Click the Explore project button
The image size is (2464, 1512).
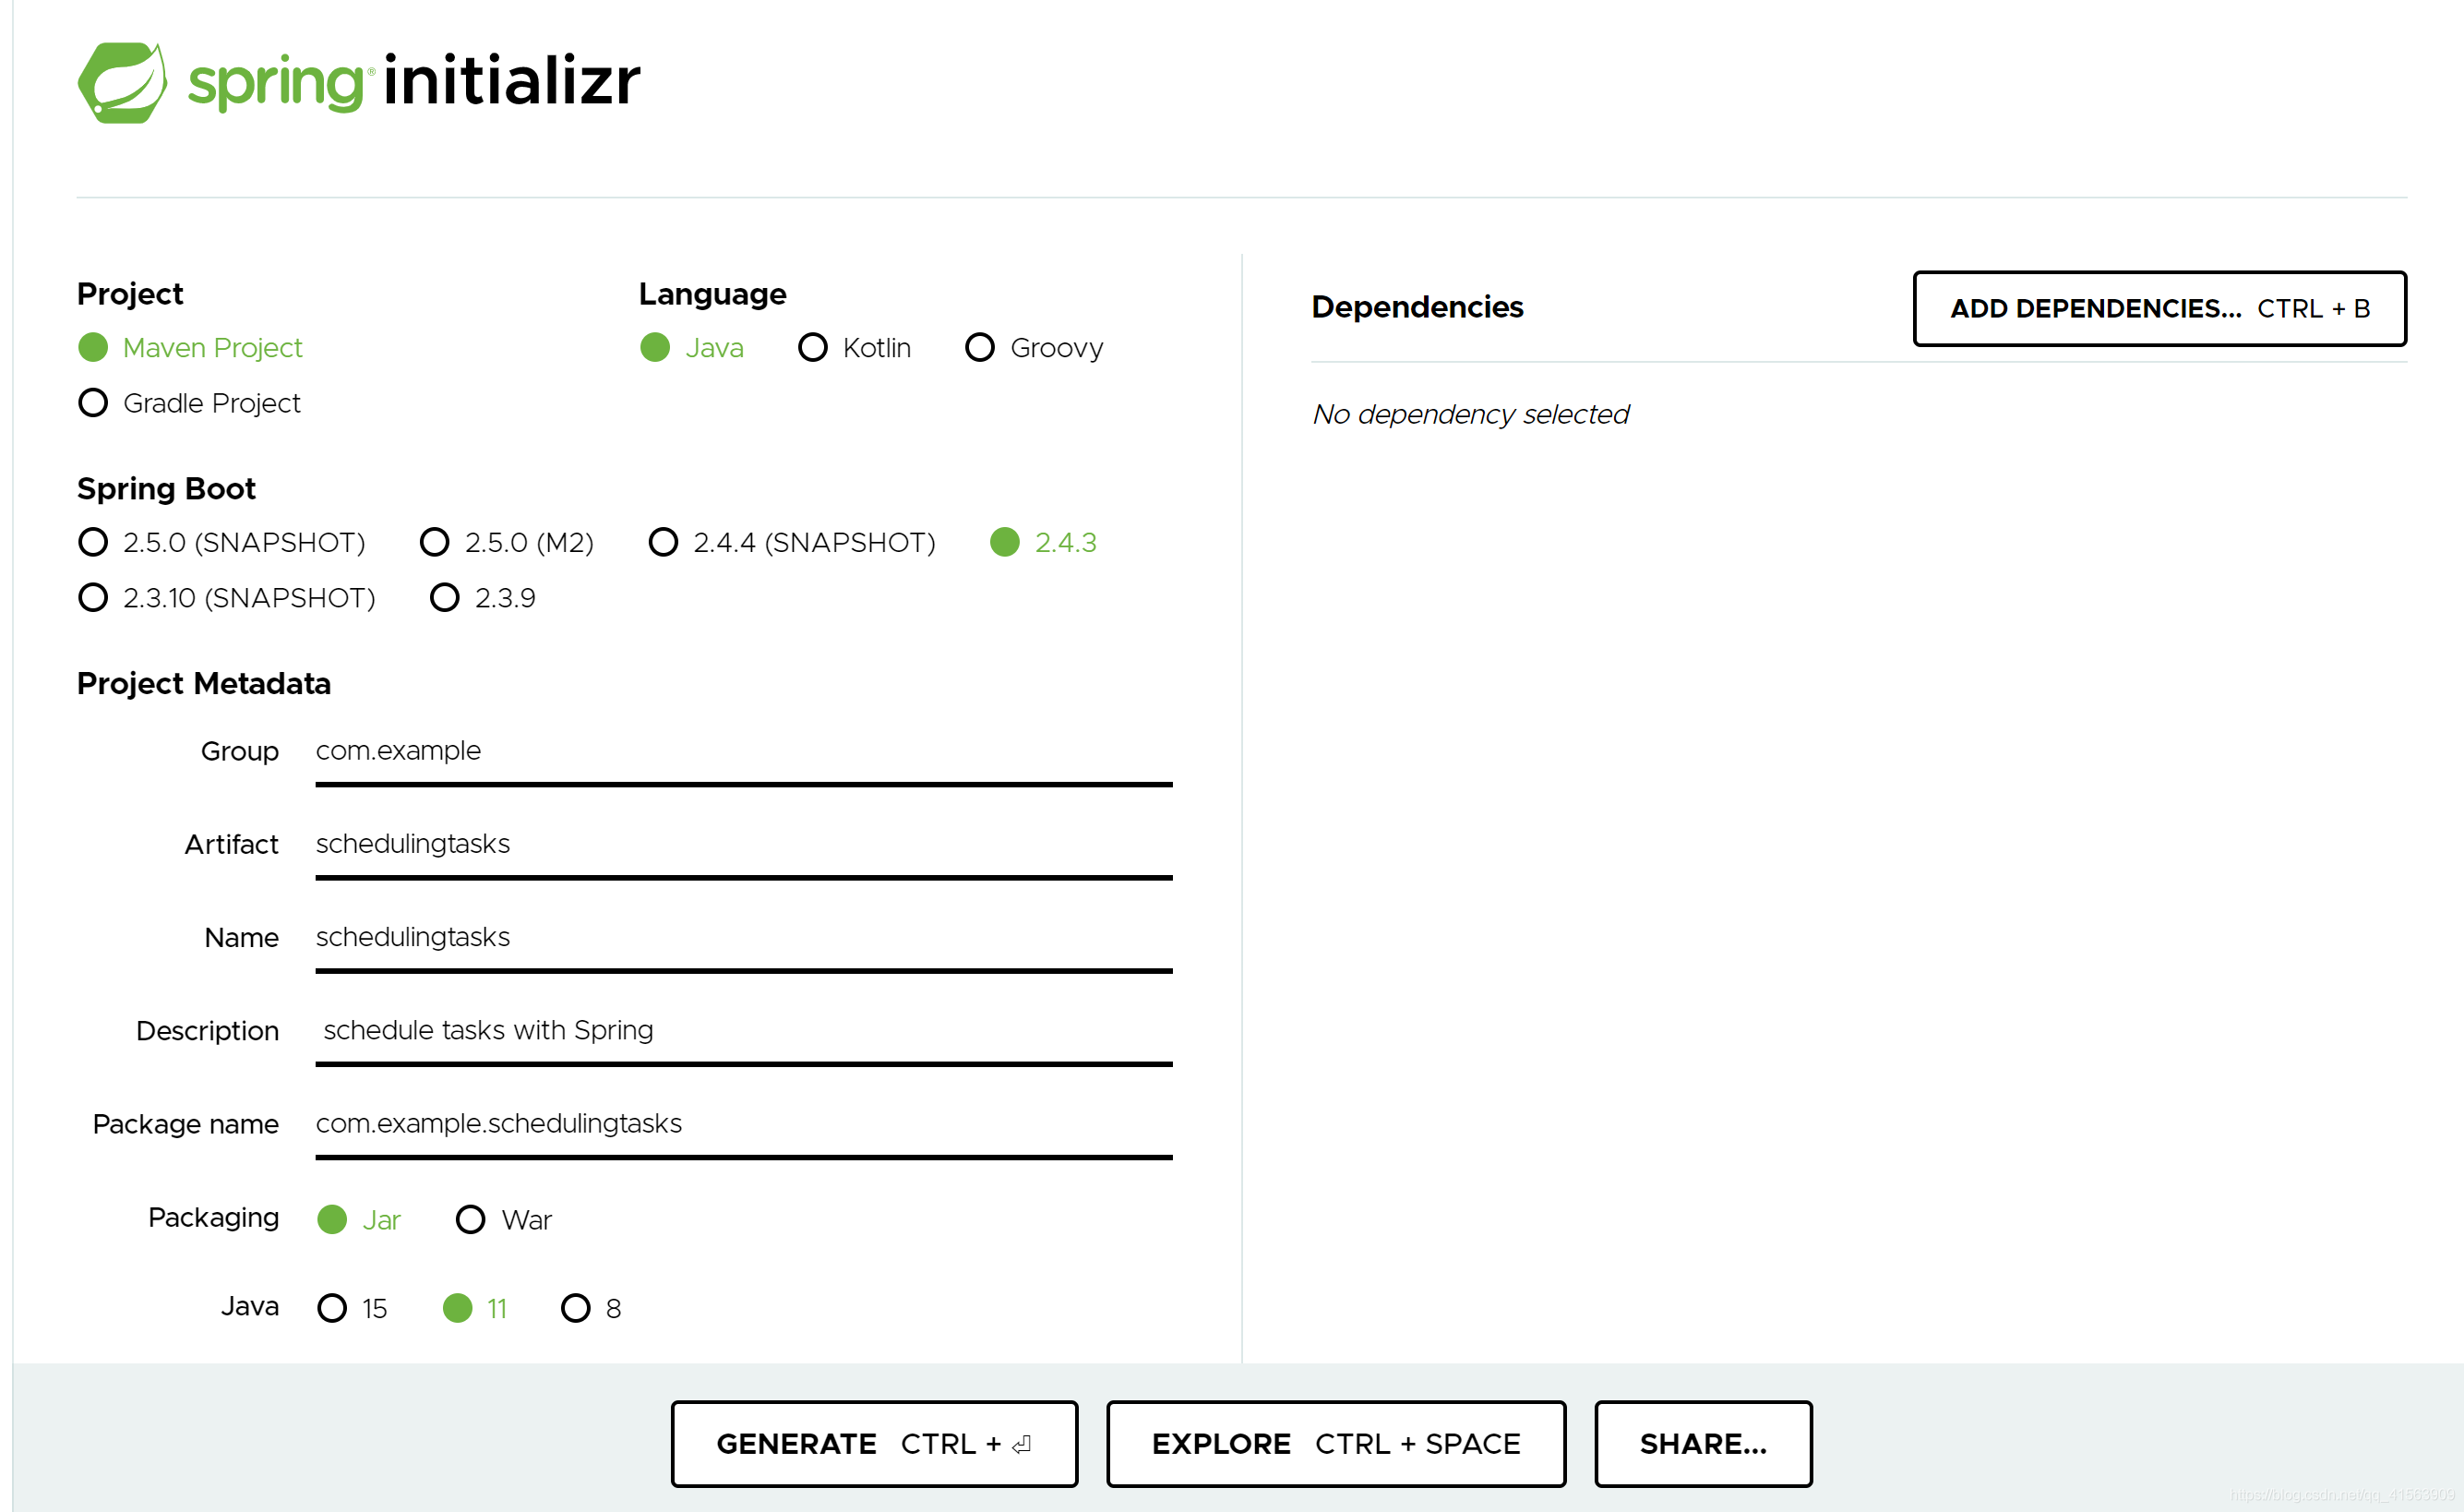(1336, 1444)
